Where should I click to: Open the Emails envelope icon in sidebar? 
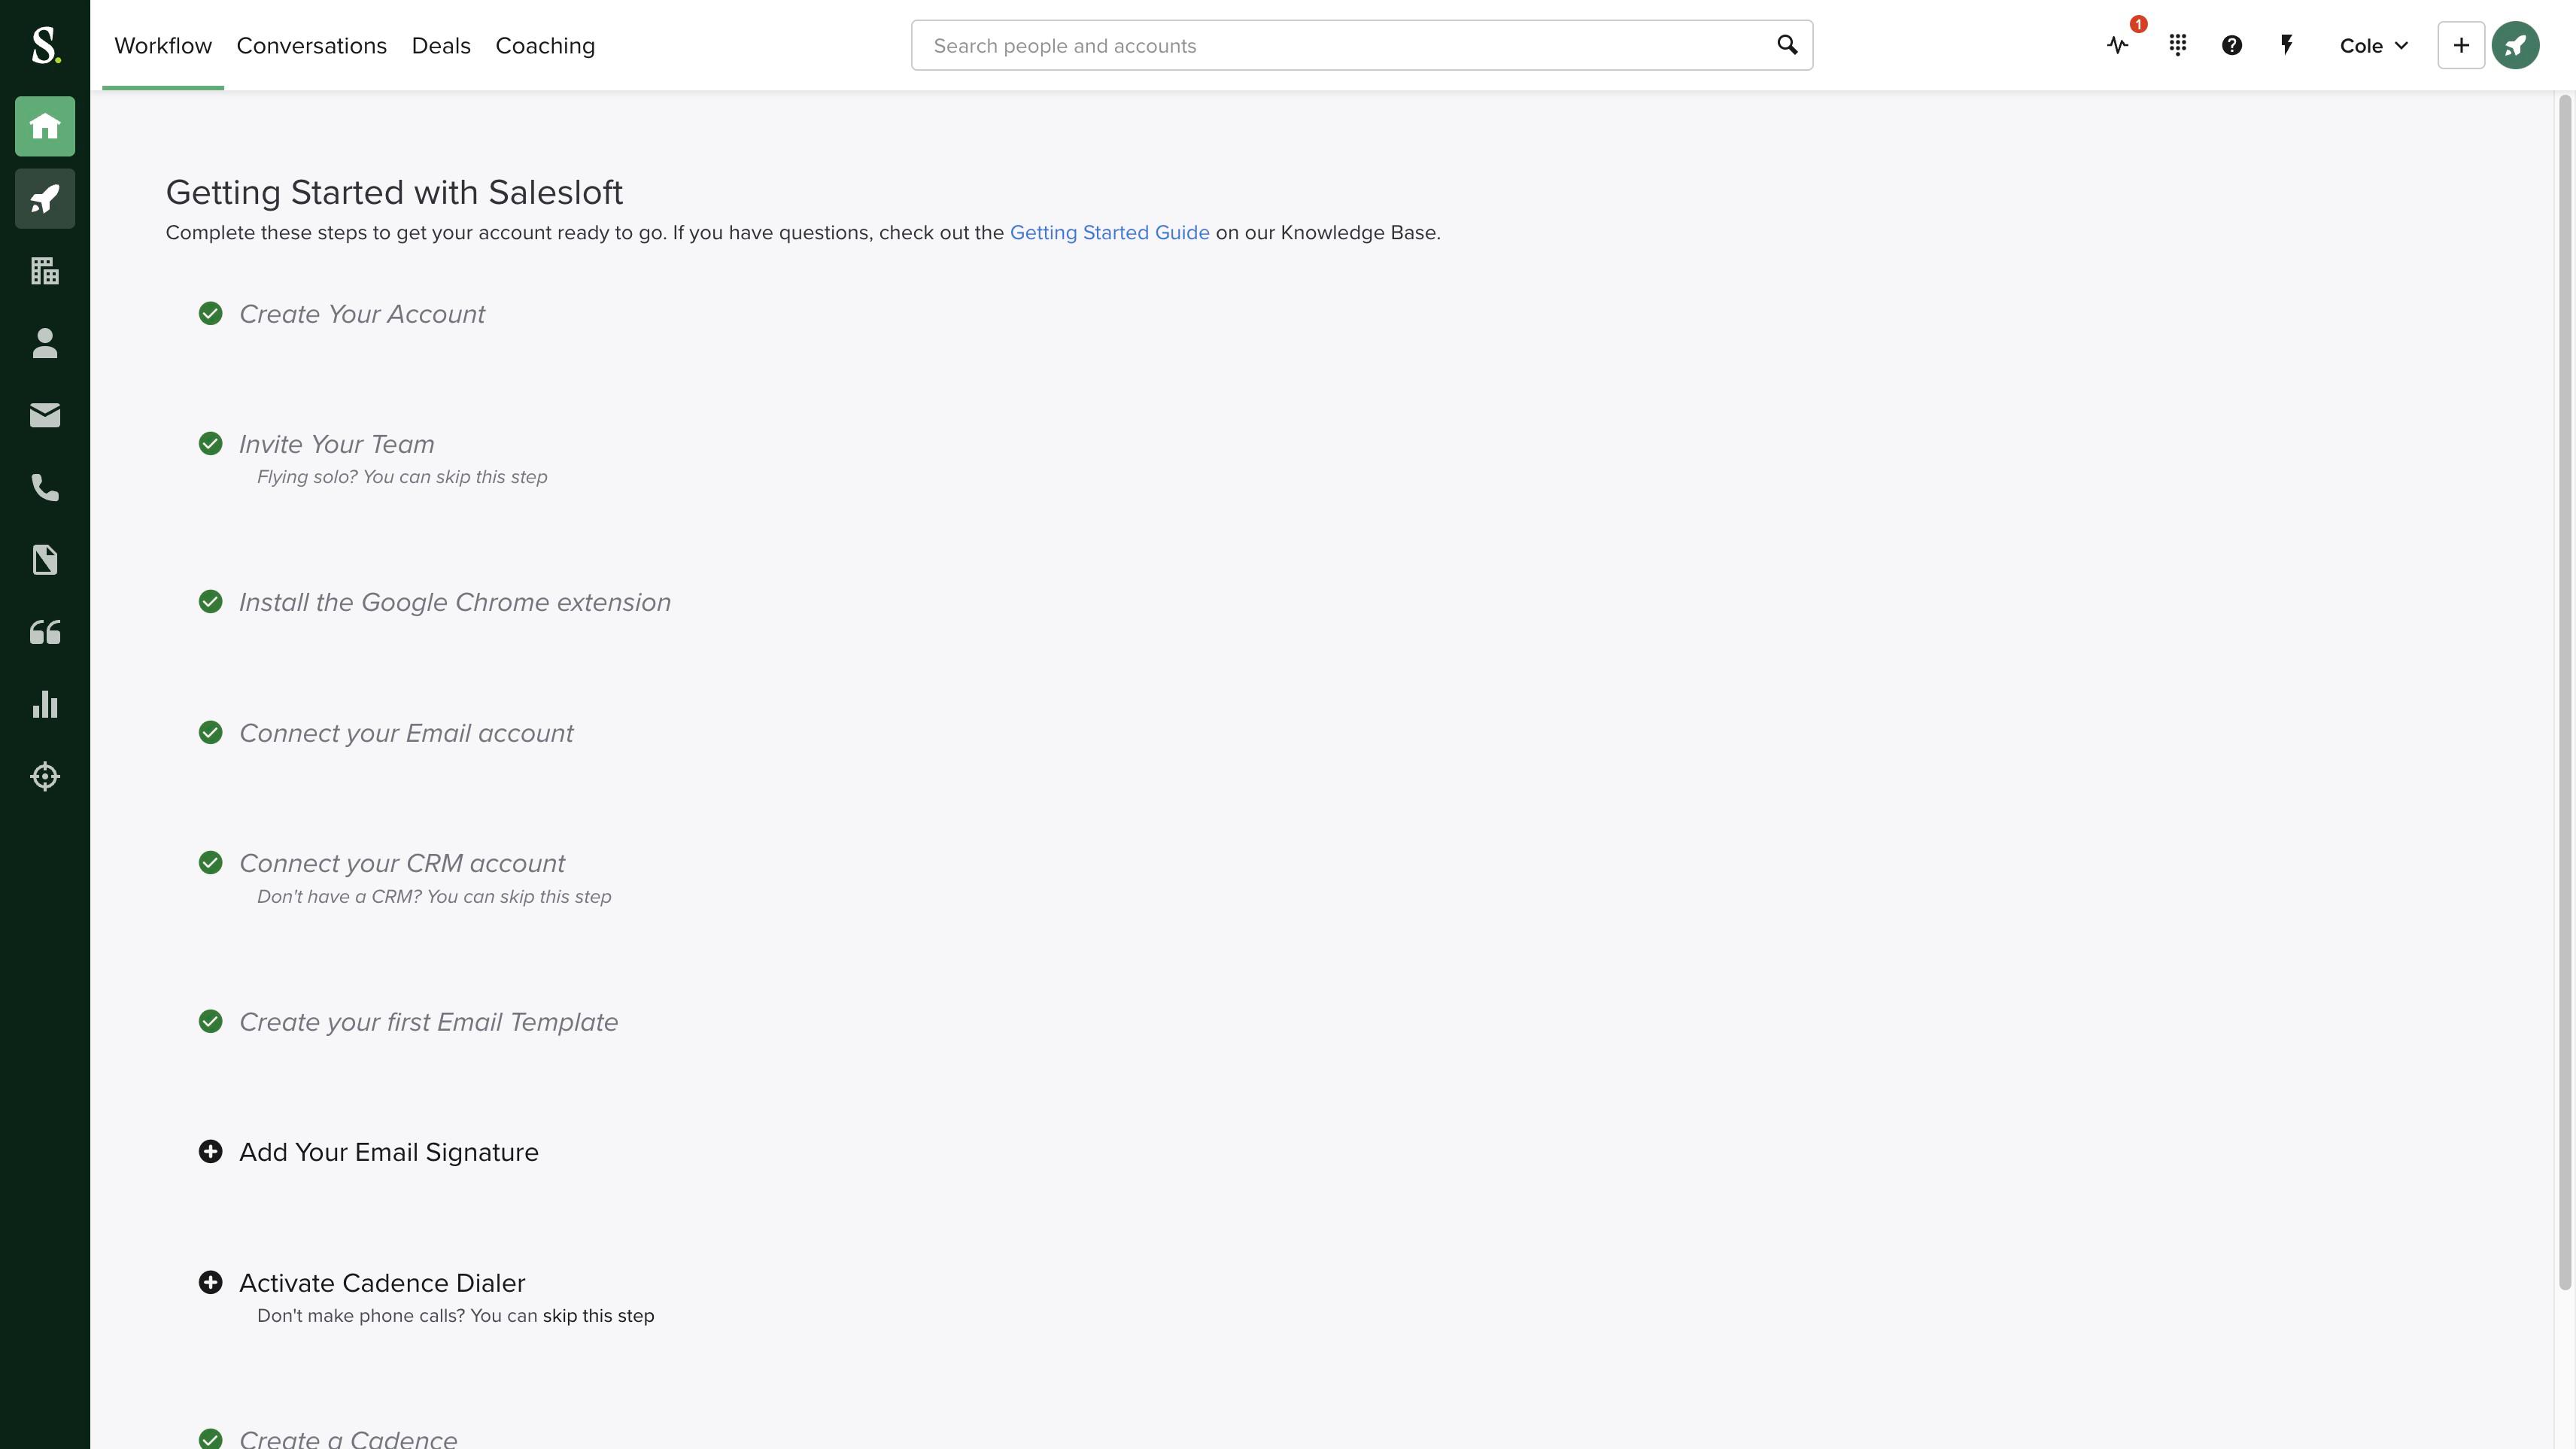[45, 415]
